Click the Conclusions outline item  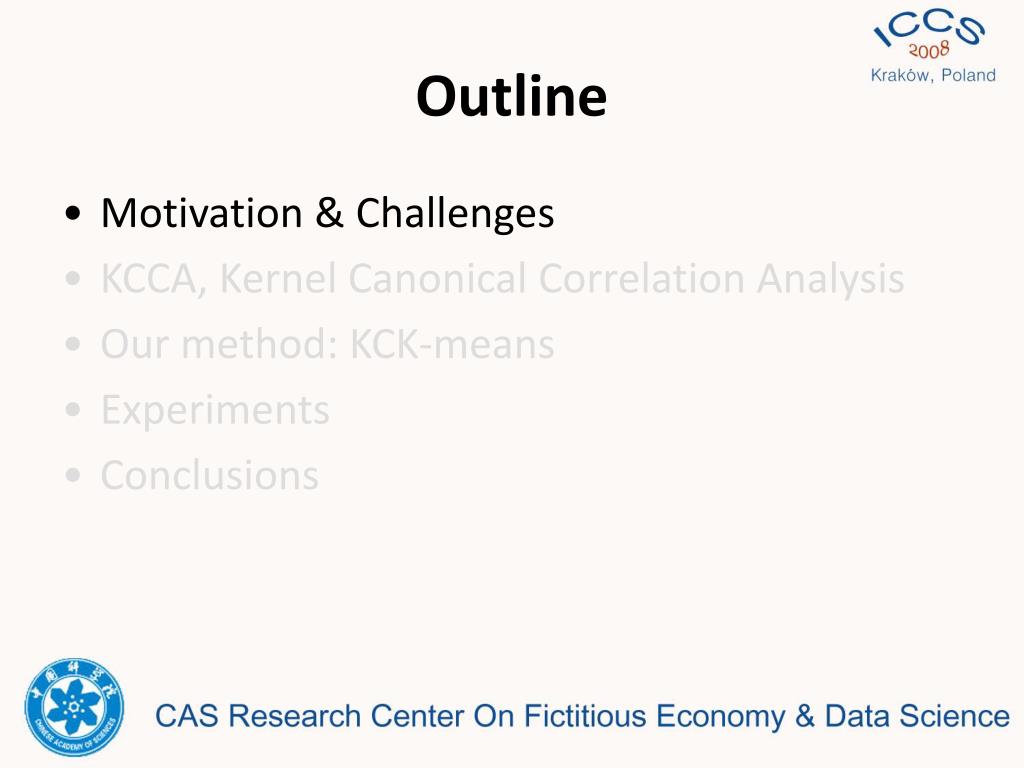pyautogui.click(x=210, y=475)
